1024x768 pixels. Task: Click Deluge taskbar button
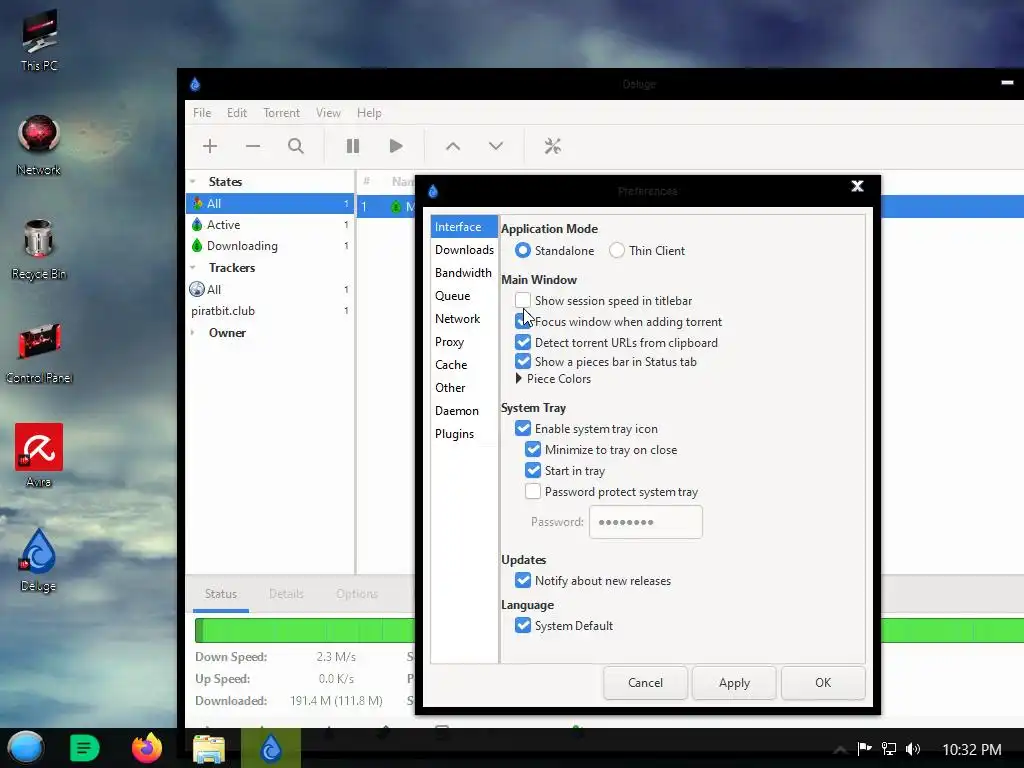click(x=271, y=748)
